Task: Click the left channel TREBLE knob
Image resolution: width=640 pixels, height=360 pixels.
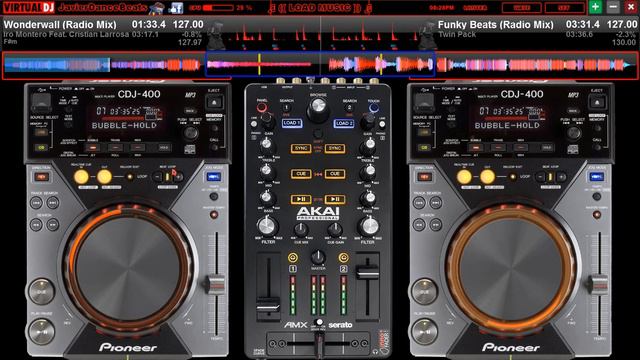Action: [266, 144]
